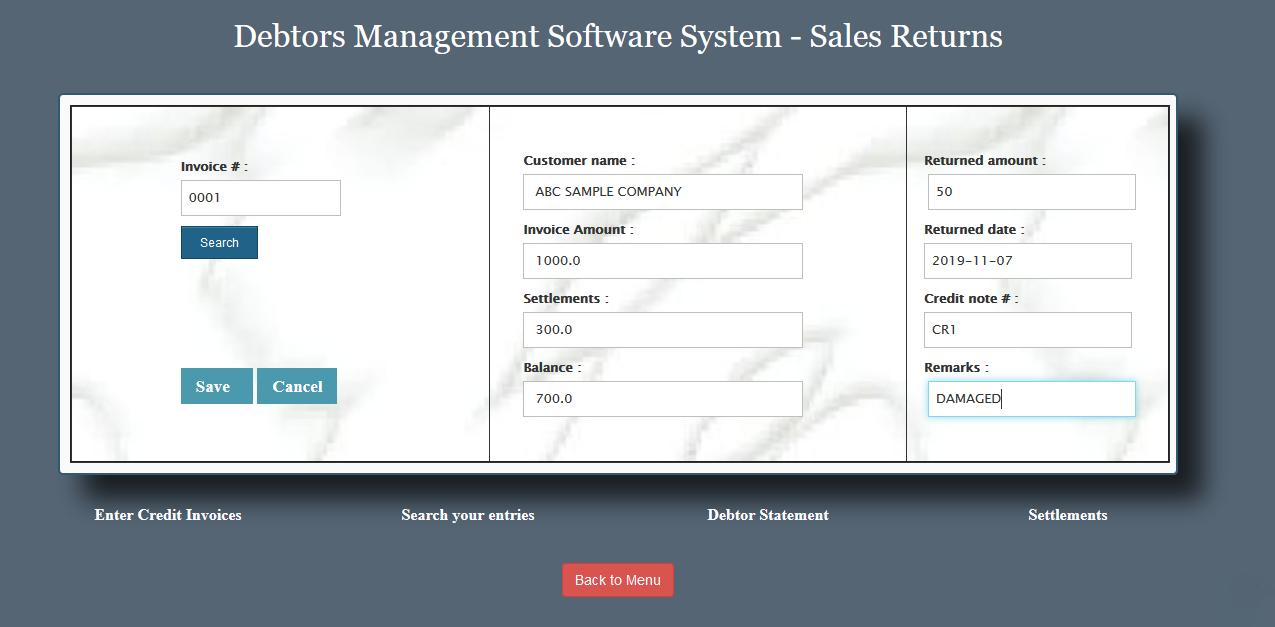The width and height of the screenshot is (1275, 627).
Task: Click the Credit note # label
Action: click(971, 299)
